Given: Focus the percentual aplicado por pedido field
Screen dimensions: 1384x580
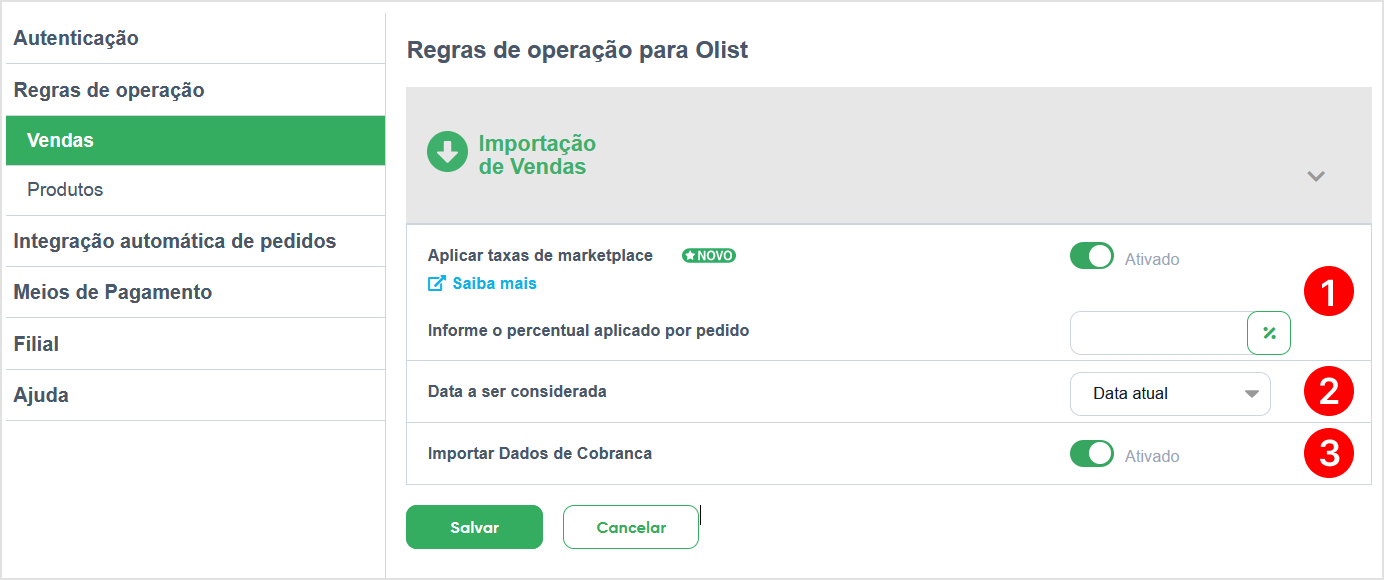Looking at the screenshot, I should click(x=1158, y=333).
